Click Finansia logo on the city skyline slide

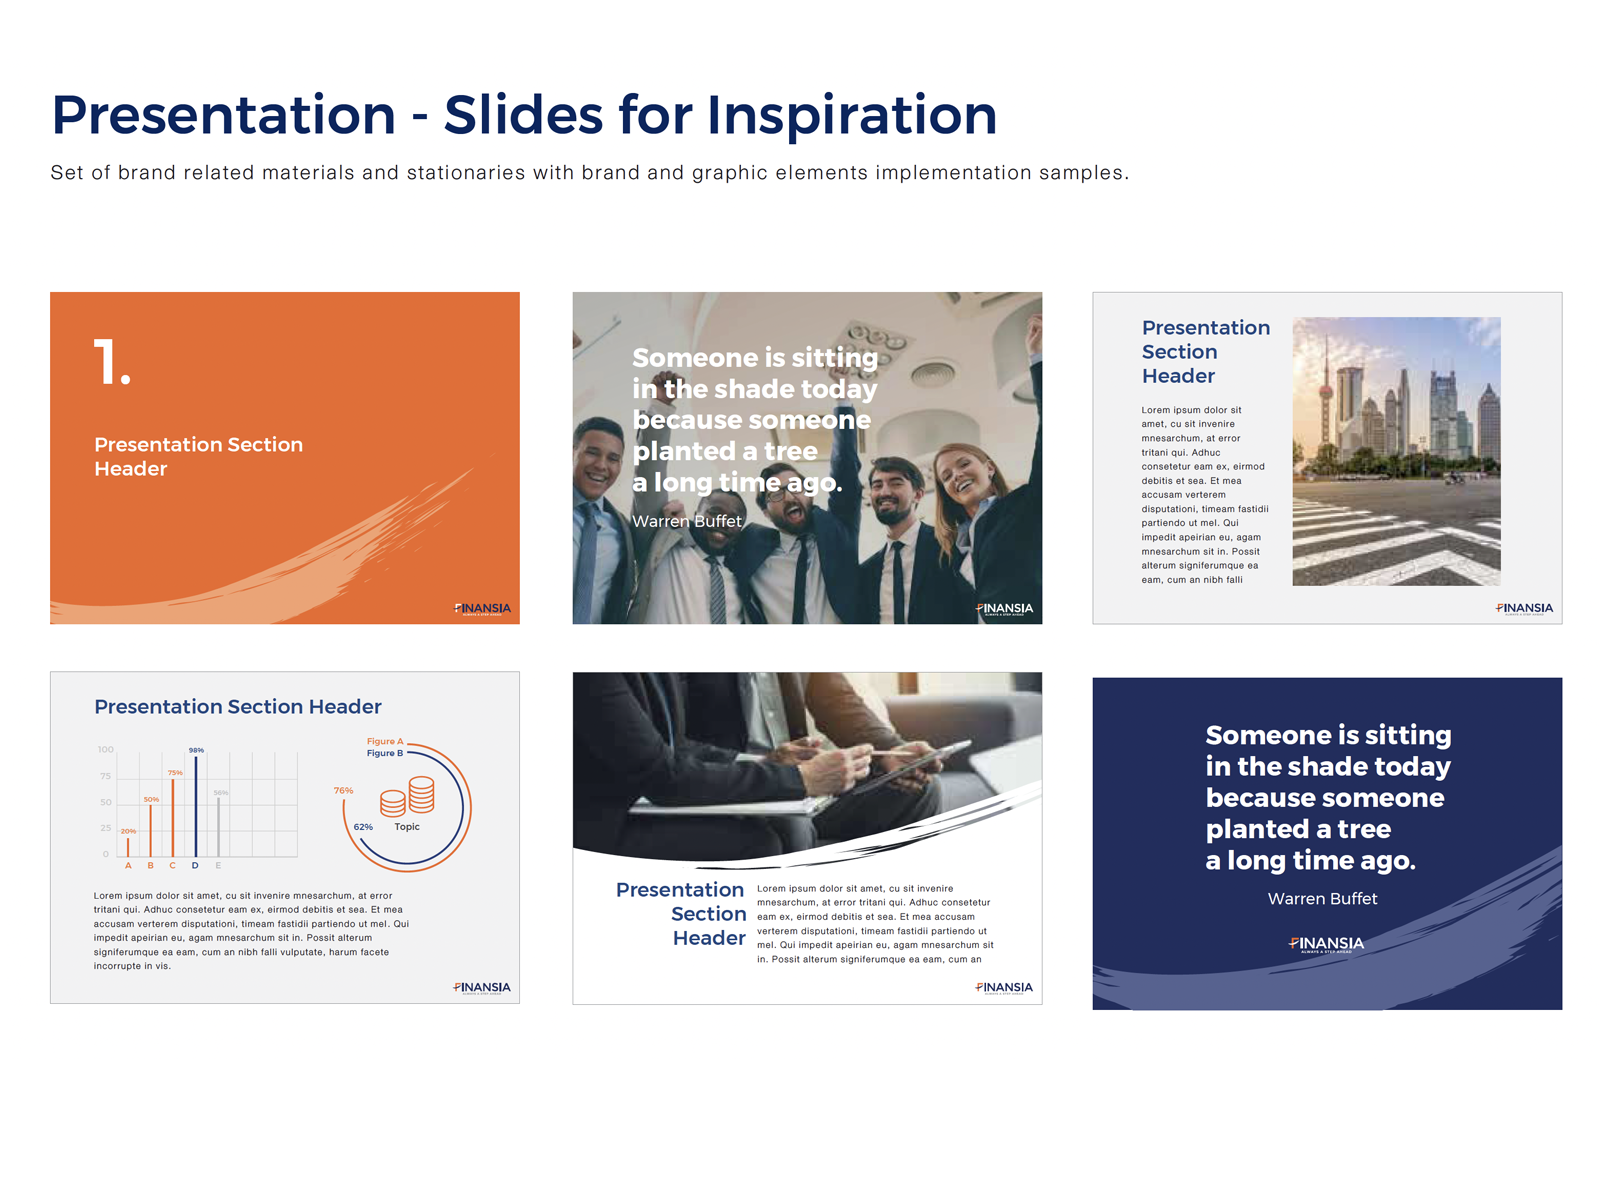pos(1525,608)
